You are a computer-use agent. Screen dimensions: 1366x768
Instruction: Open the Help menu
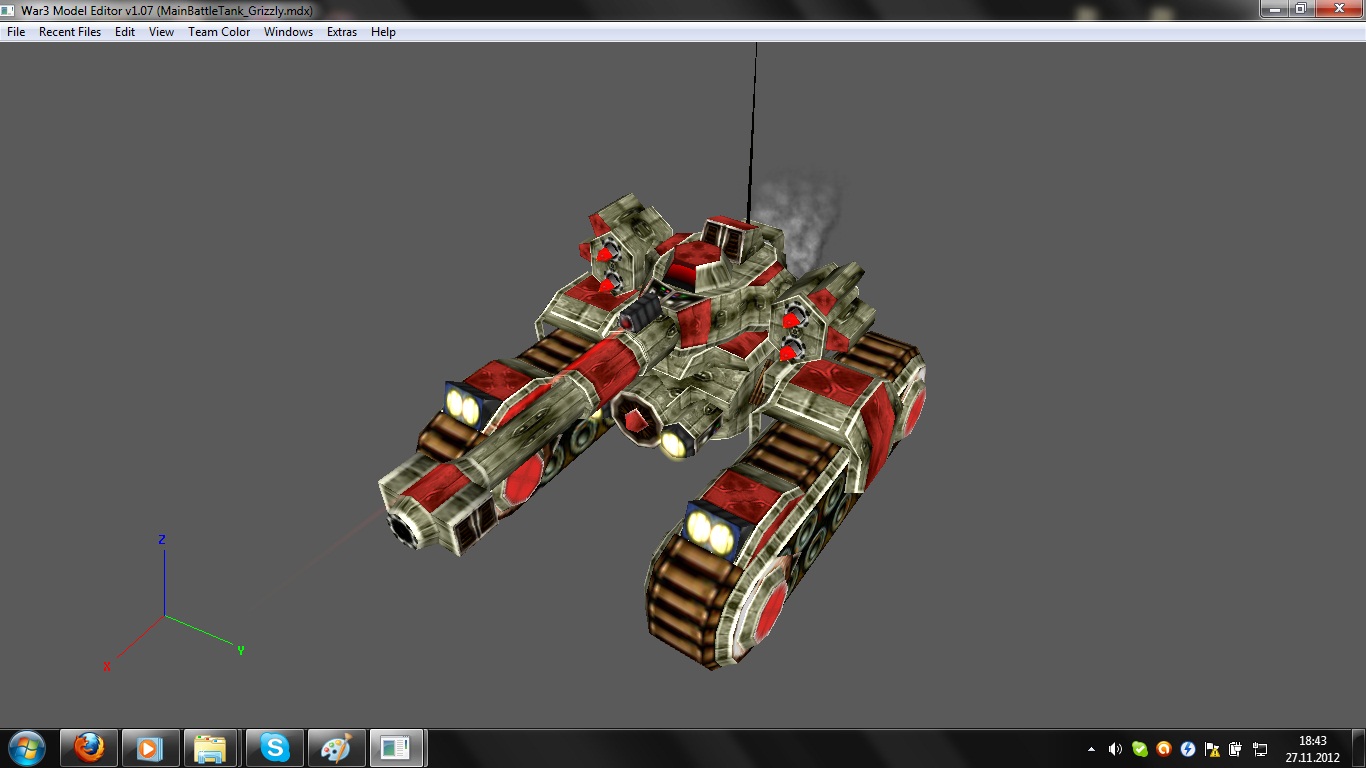(383, 32)
